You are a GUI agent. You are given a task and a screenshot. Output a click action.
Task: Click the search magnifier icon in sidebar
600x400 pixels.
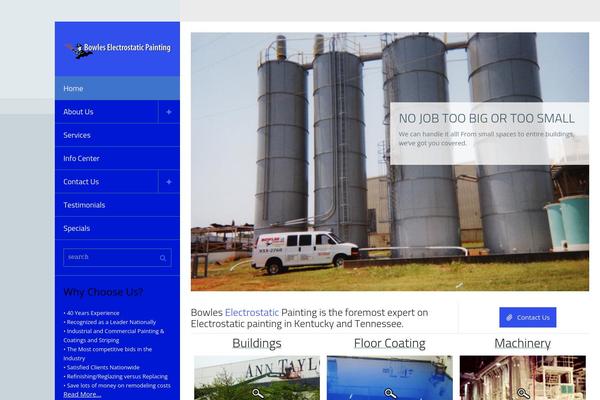tap(163, 258)
